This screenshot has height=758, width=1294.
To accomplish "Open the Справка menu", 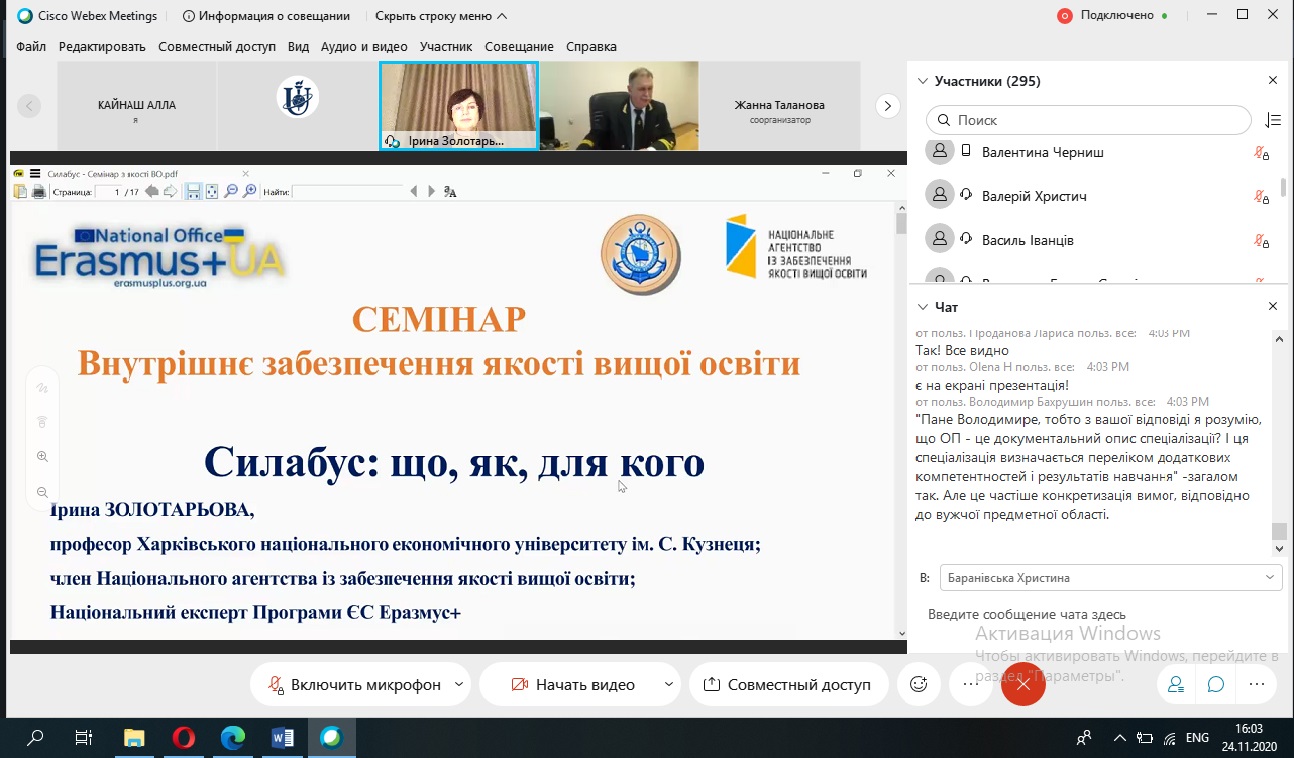I will click(x=591, y=47).
